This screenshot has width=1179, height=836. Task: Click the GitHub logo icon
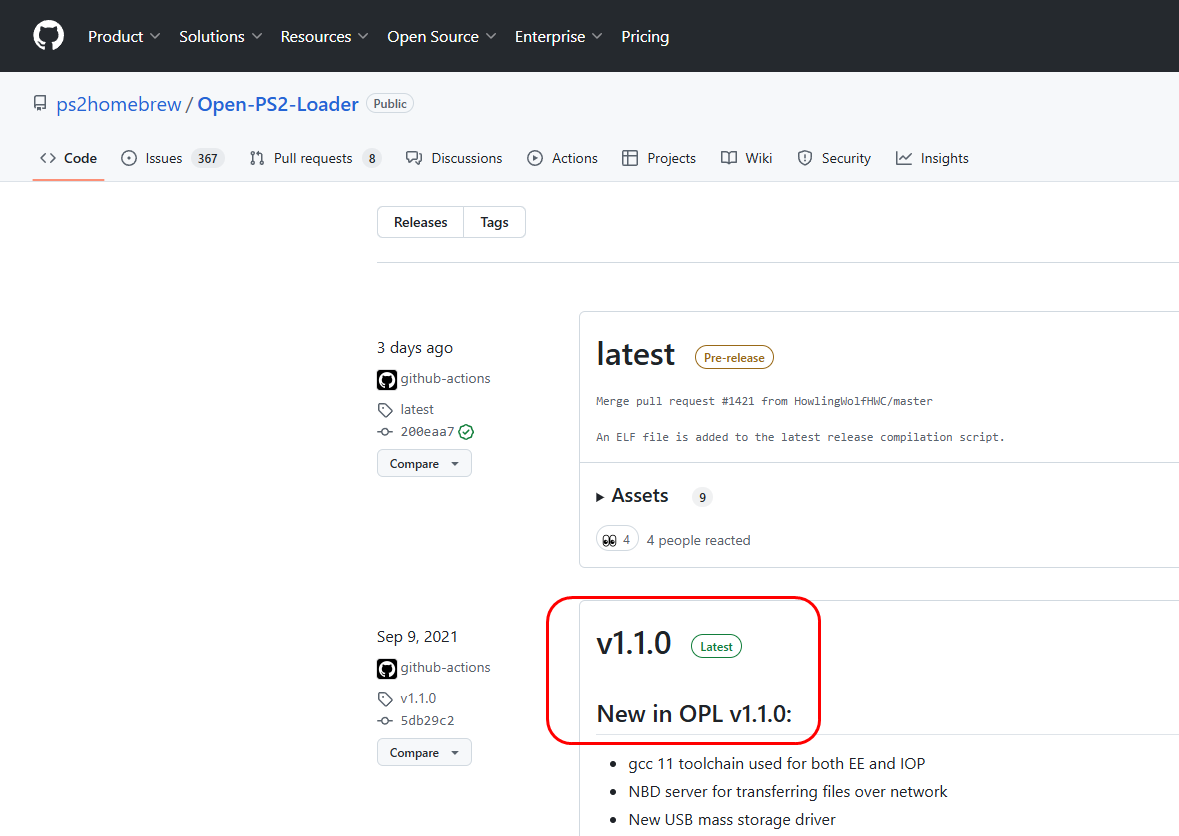pyautogui.click(x=48, y=36)
